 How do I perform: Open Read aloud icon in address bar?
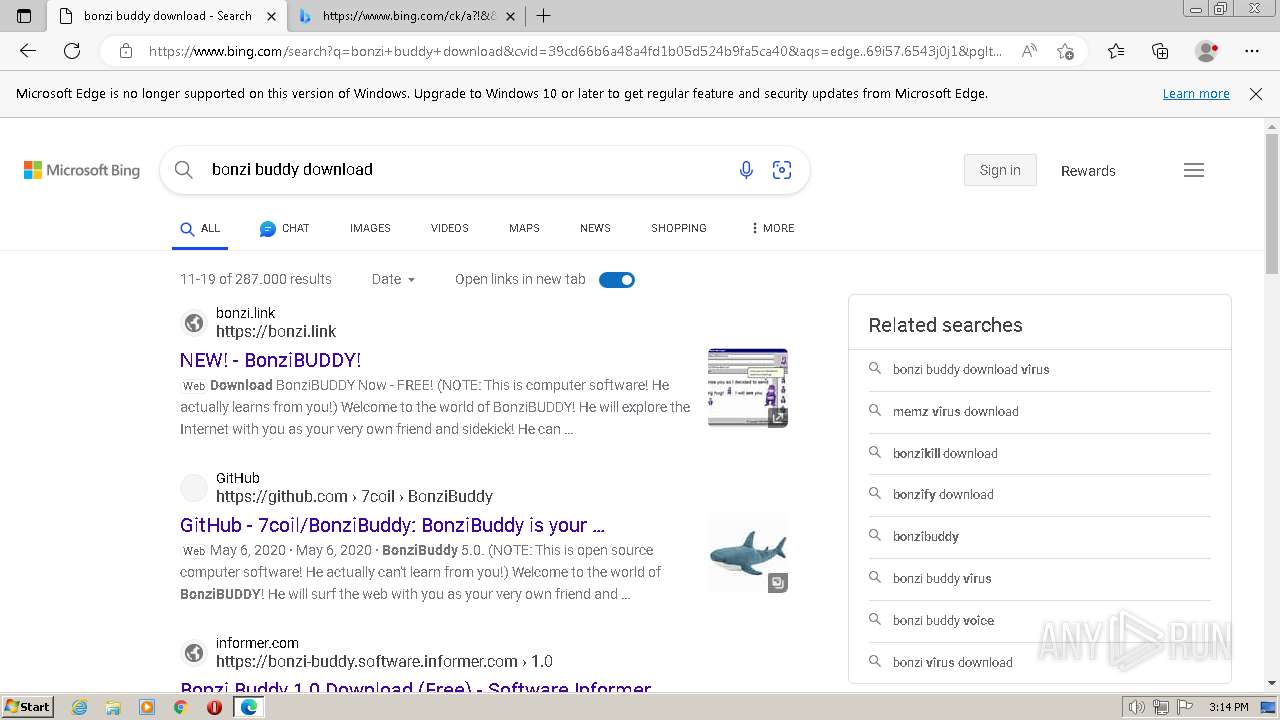coord(1029,51)
